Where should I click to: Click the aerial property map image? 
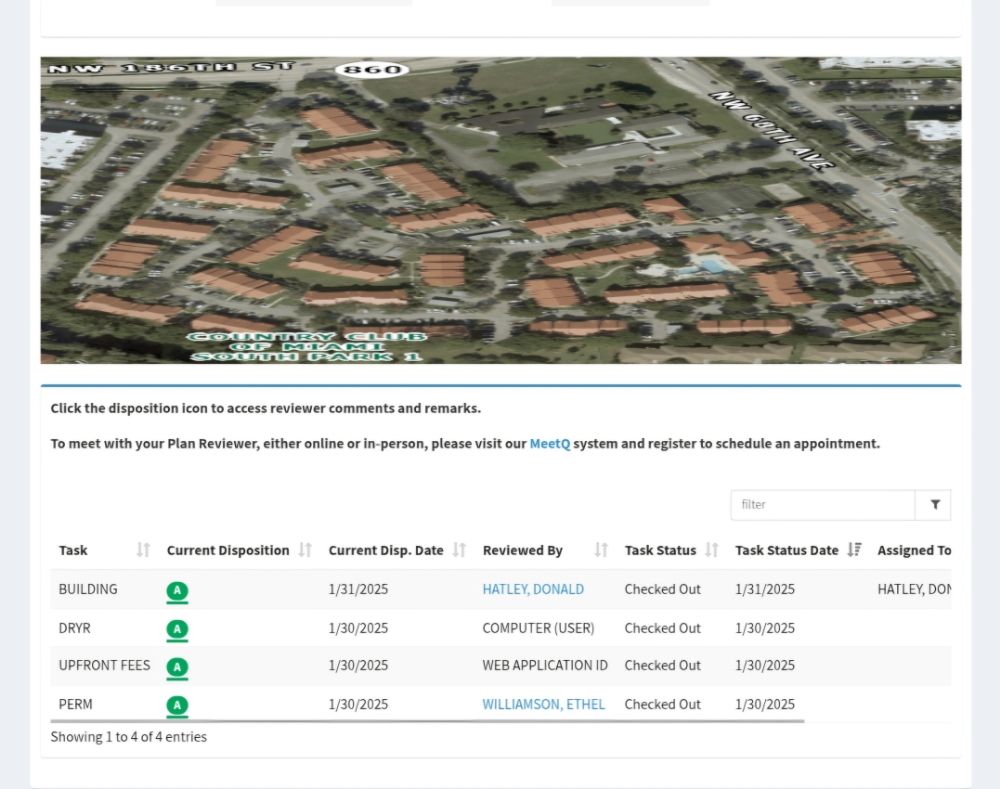click(500, 210)
